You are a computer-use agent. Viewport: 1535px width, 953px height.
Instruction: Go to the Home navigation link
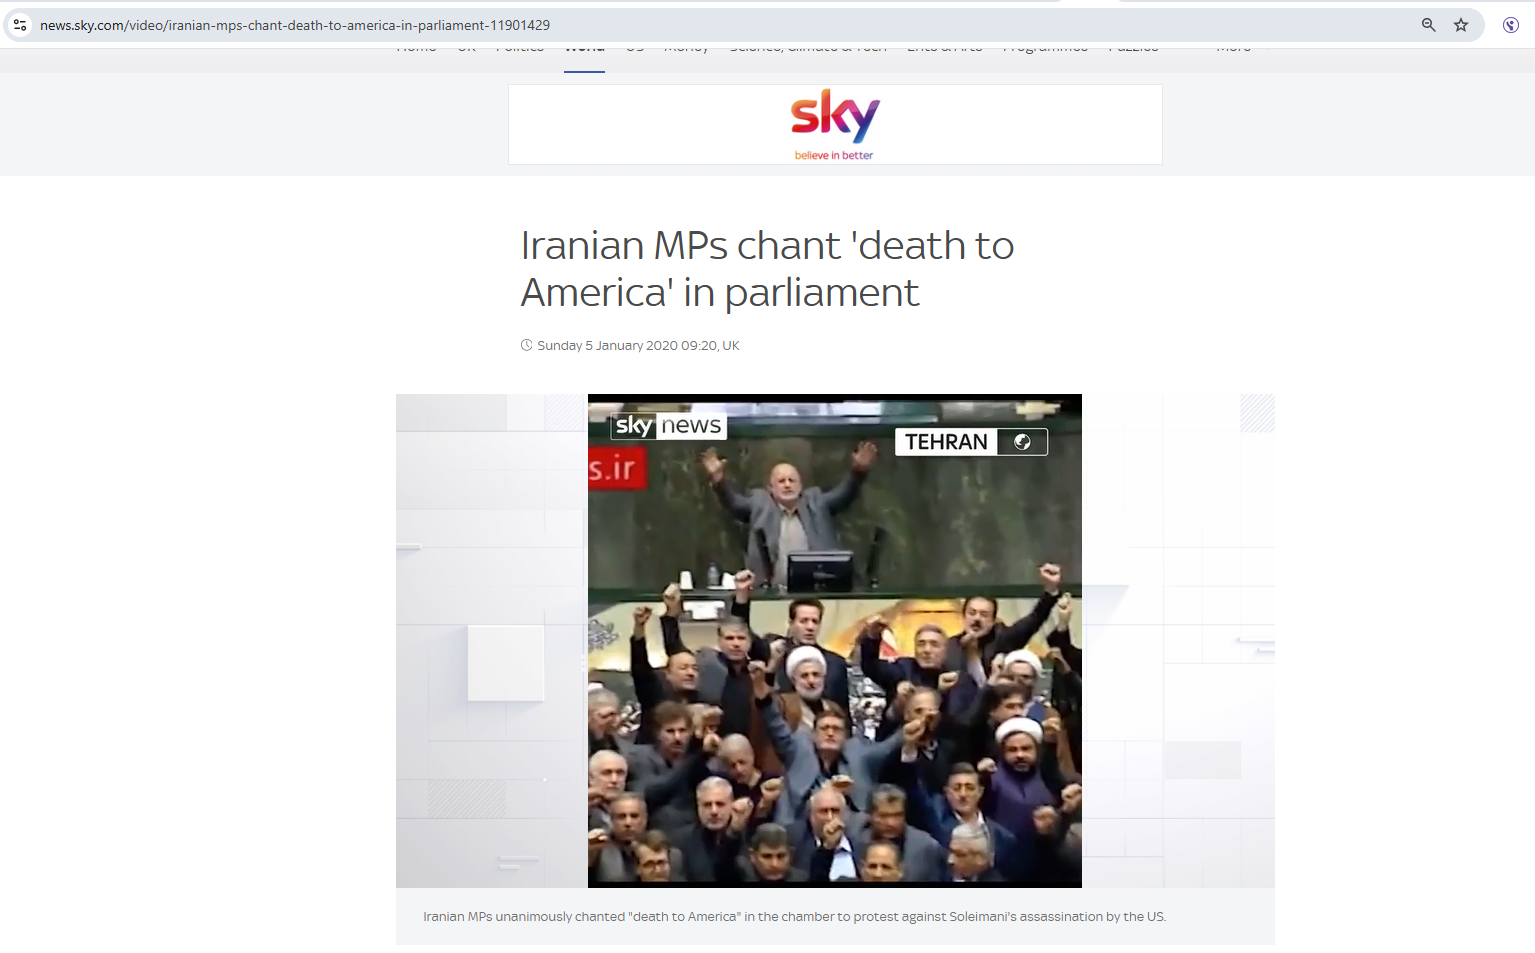pos(416,48)
